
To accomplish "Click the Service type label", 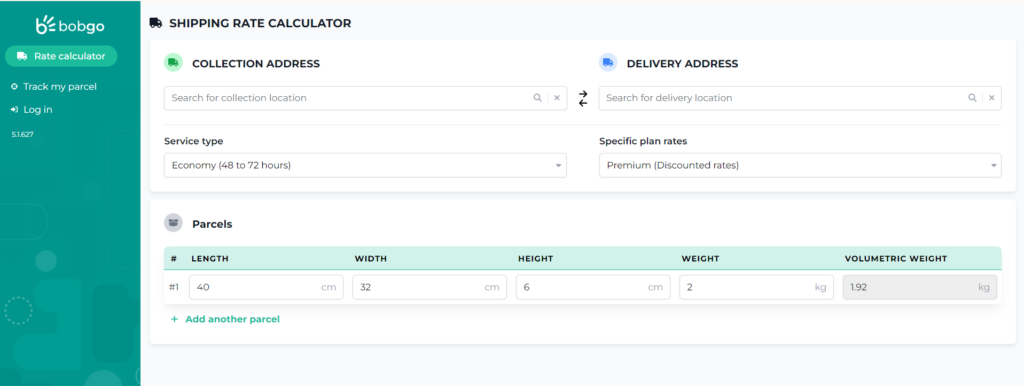I will pos(193,141).
